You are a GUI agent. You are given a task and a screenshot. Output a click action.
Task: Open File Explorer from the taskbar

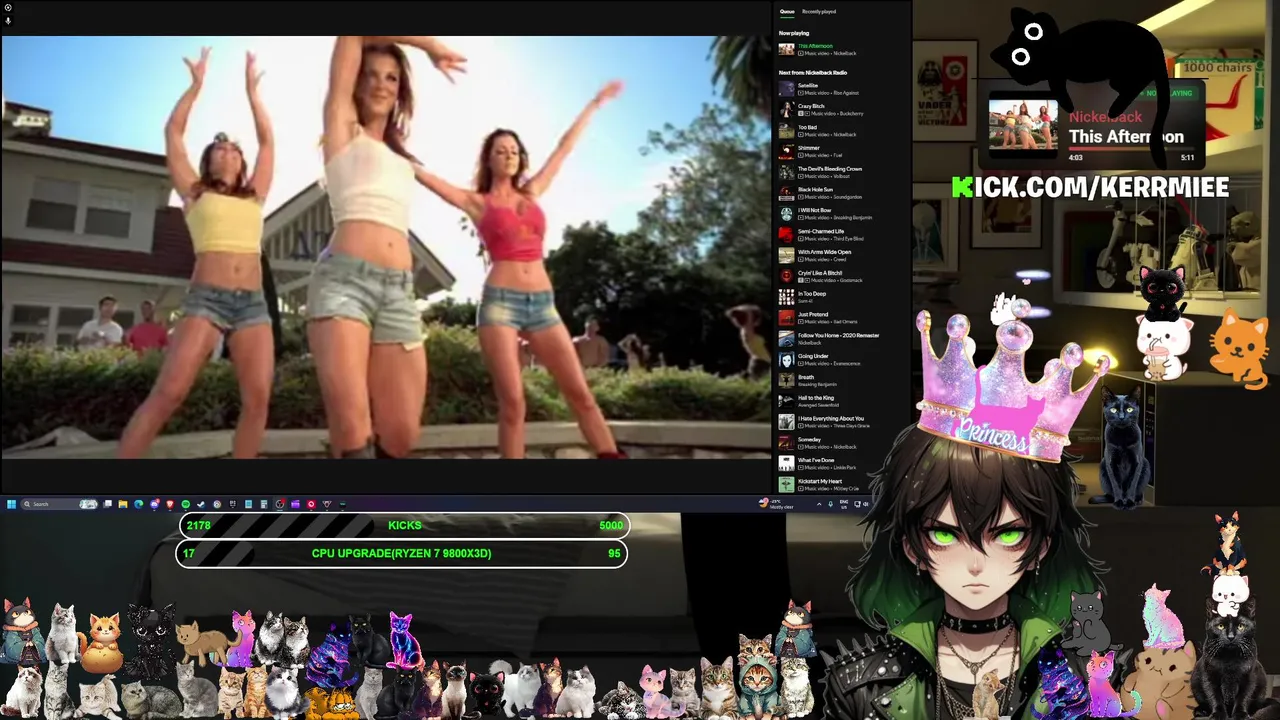pos(123,504)
